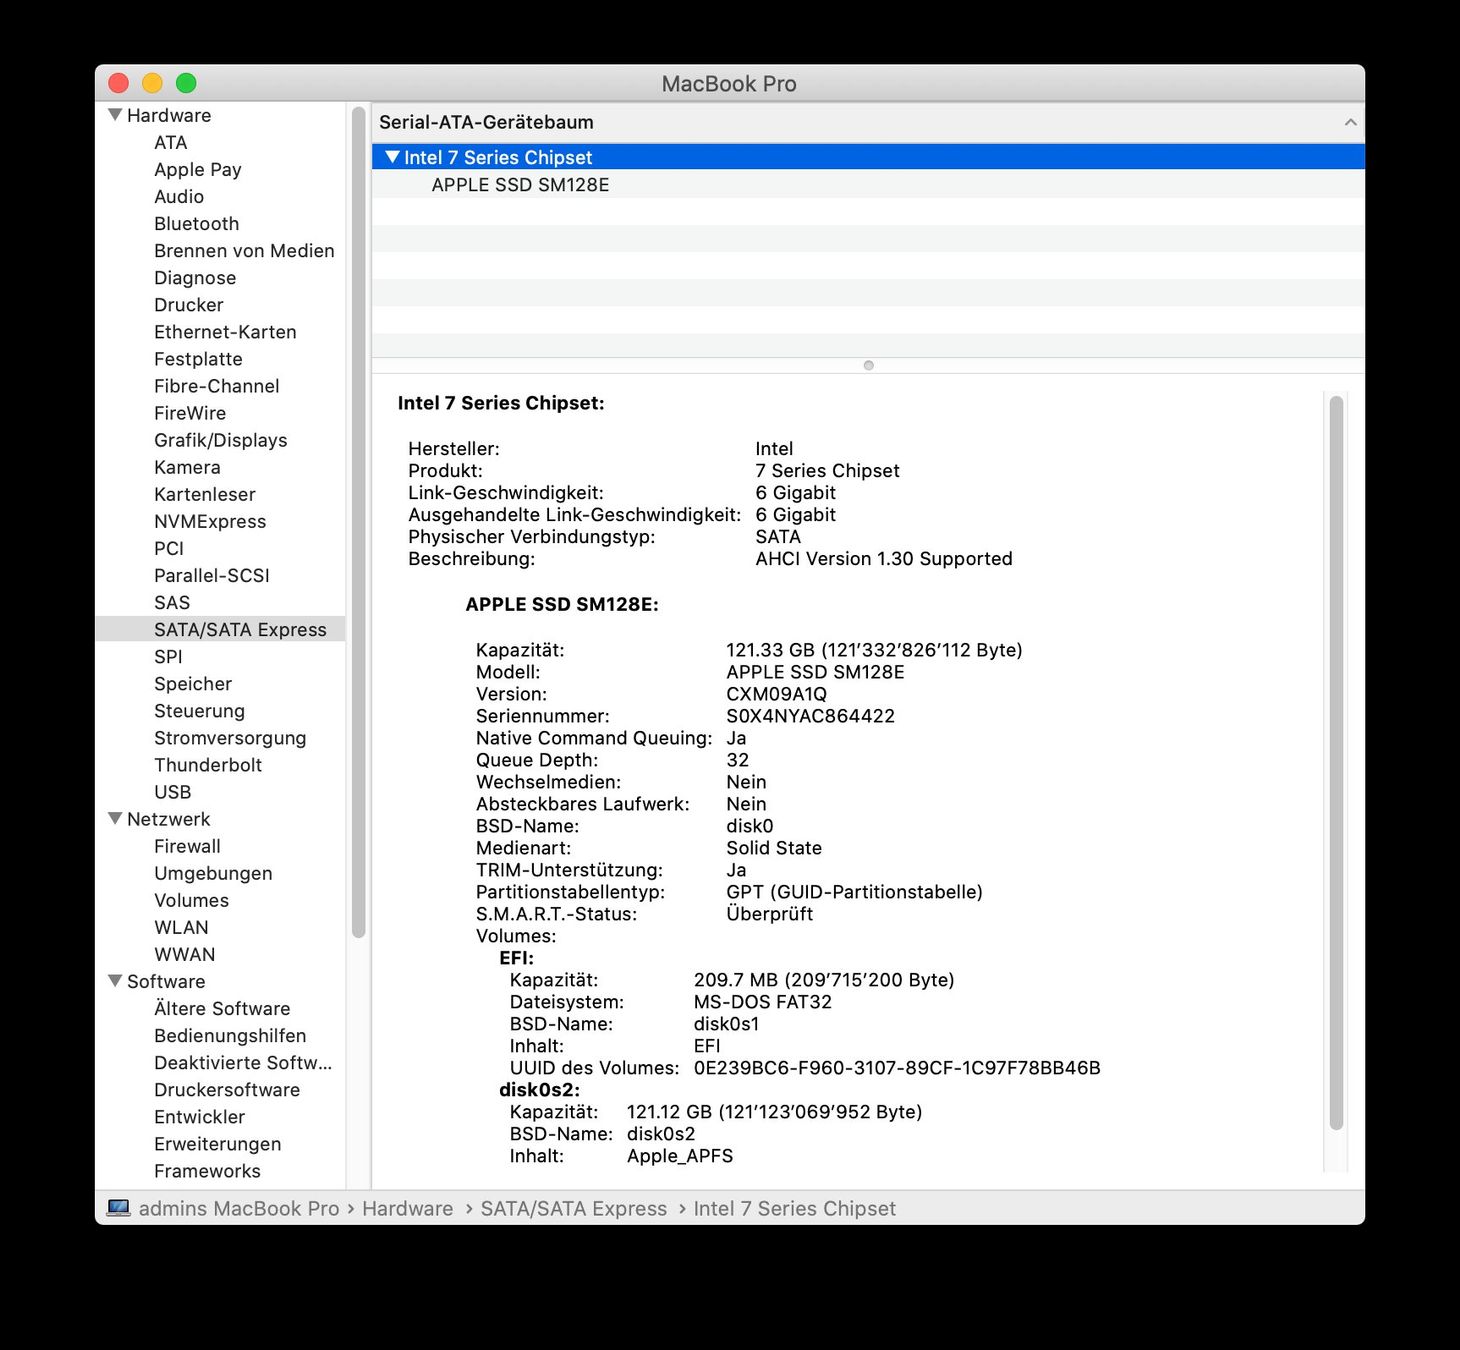
Task: Open Grafik/Displays section
Action: (221, 439)
